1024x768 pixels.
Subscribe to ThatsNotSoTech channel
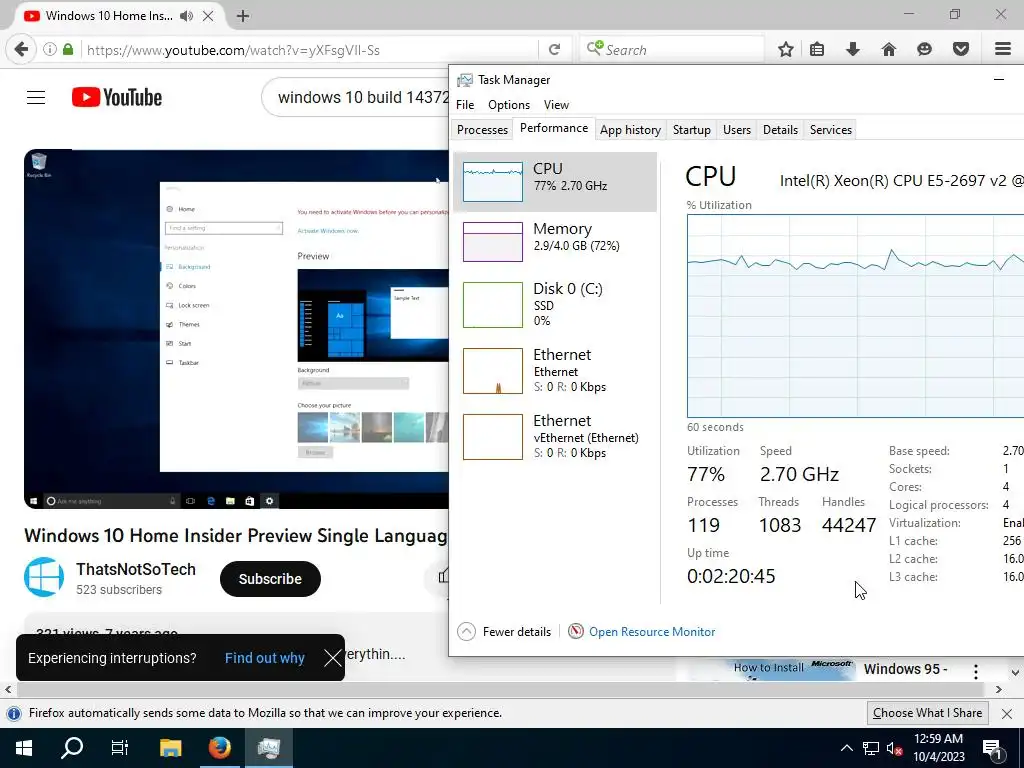pyautogui.click(x=270, y=579)
